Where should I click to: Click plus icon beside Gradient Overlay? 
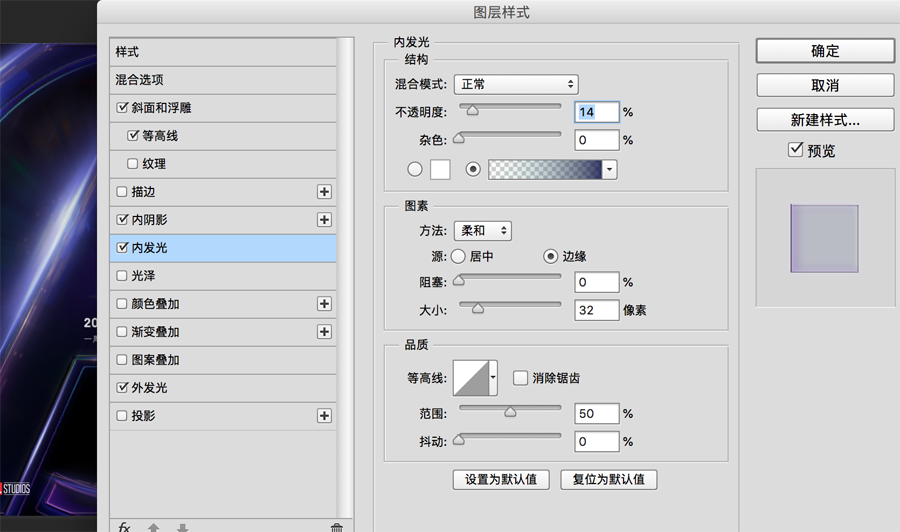324,332
